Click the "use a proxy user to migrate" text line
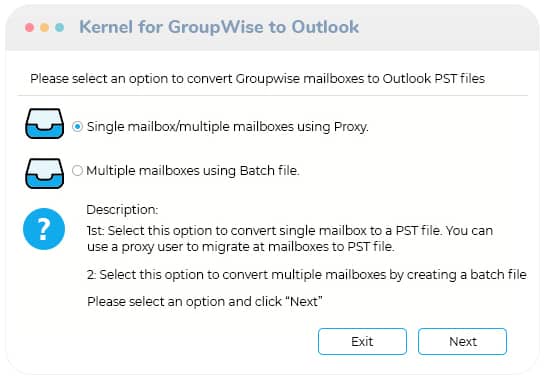The height and width of the screenshot is (380, 545). pos(241,247)
